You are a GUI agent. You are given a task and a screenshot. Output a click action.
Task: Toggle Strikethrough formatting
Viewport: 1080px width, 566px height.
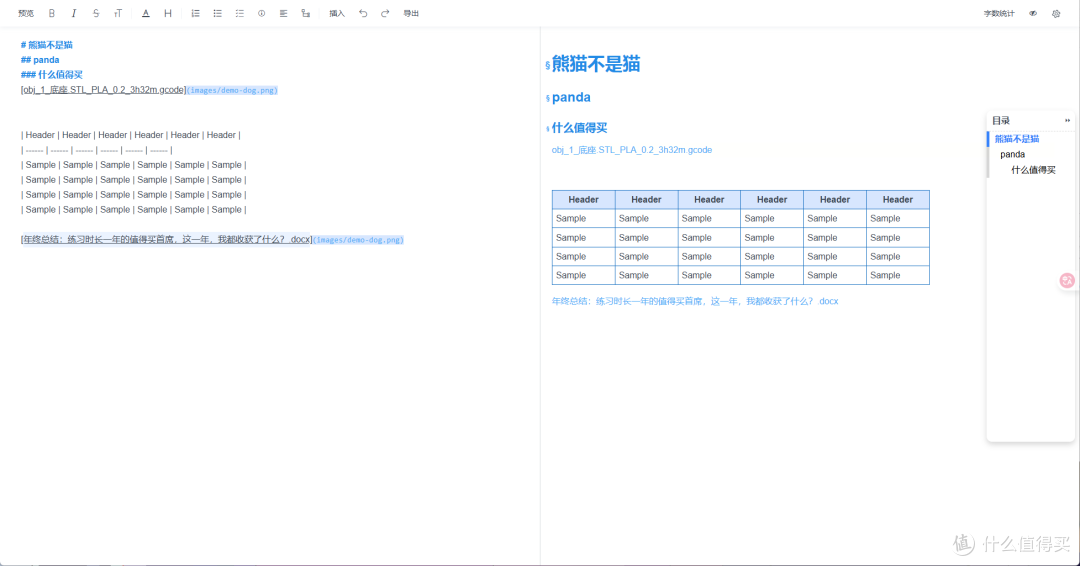click(x=96, y=13)
